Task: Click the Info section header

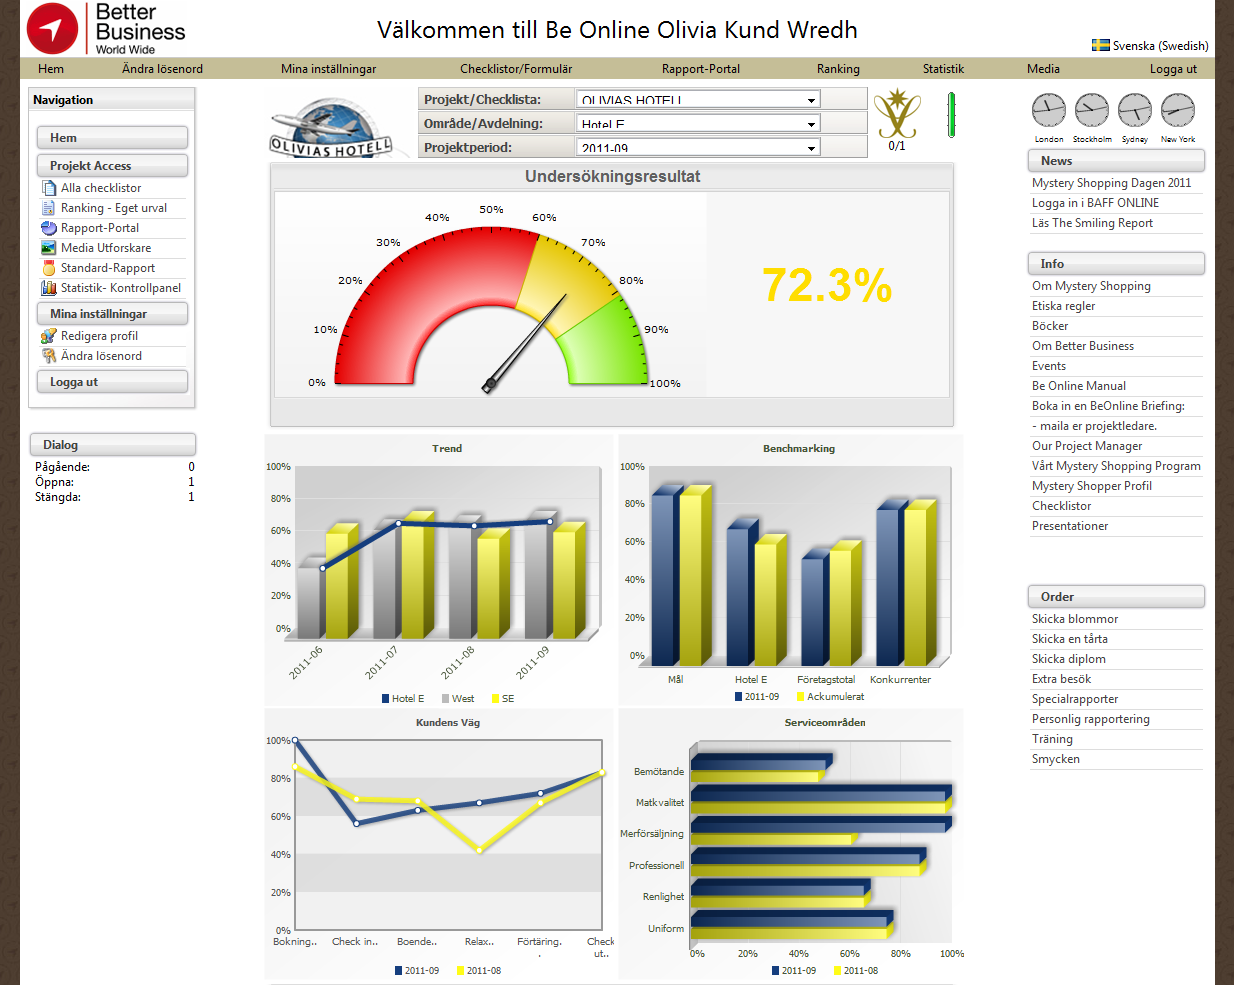Action: tap(1116, 264)
